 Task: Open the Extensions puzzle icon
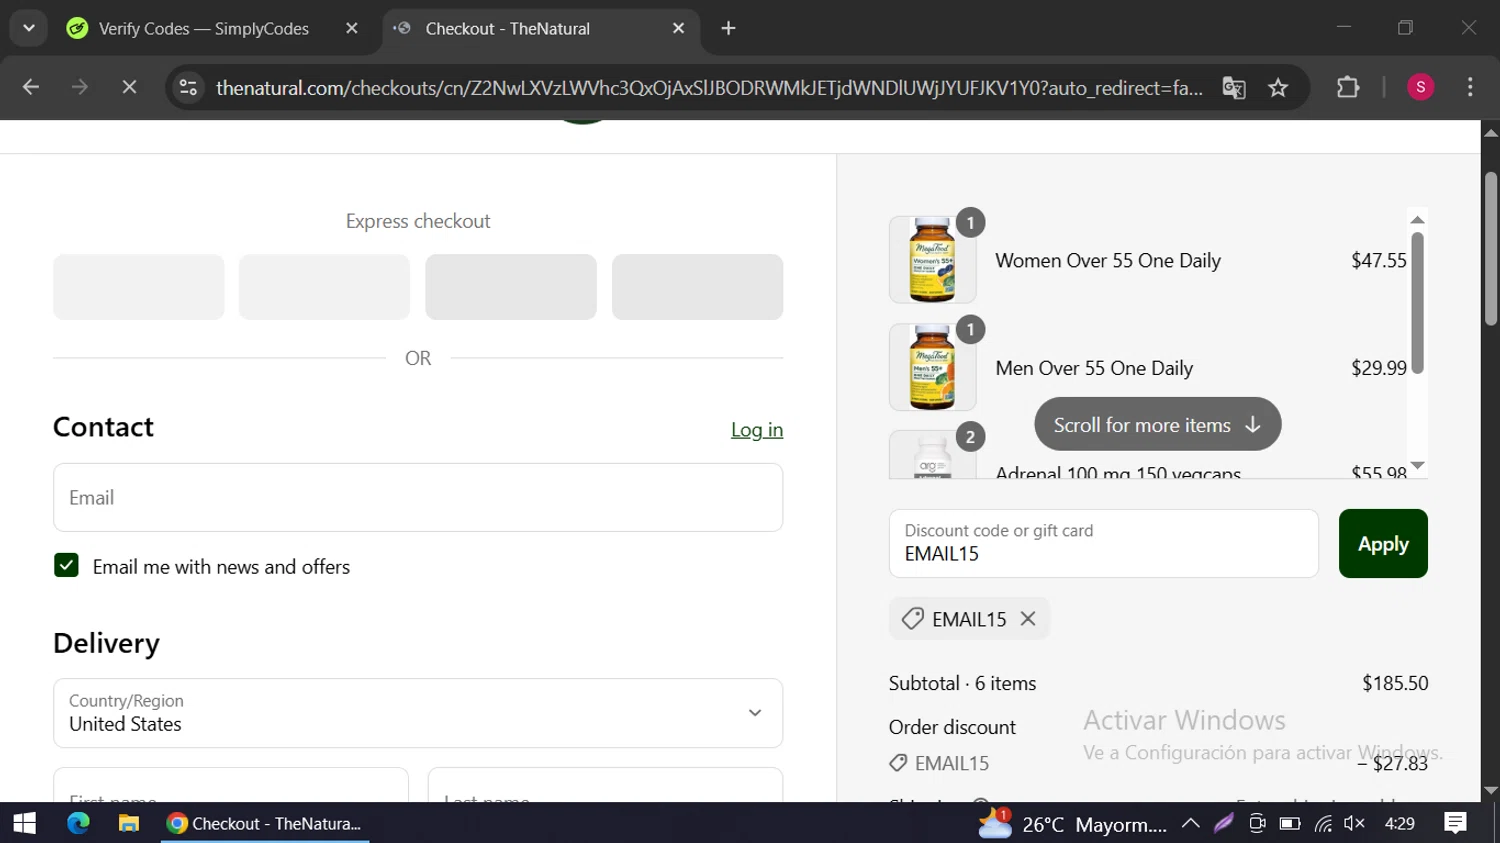click(x=1348, y=88)
